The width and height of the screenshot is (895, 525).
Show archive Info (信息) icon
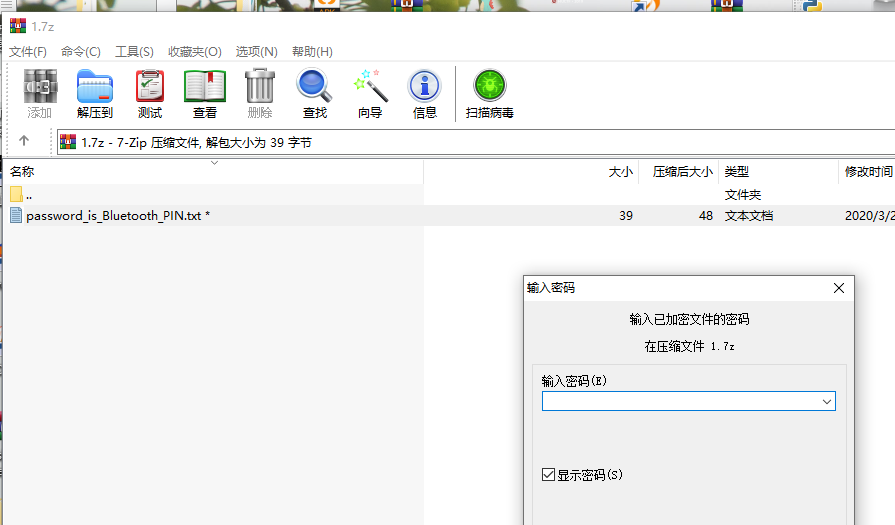425,86
